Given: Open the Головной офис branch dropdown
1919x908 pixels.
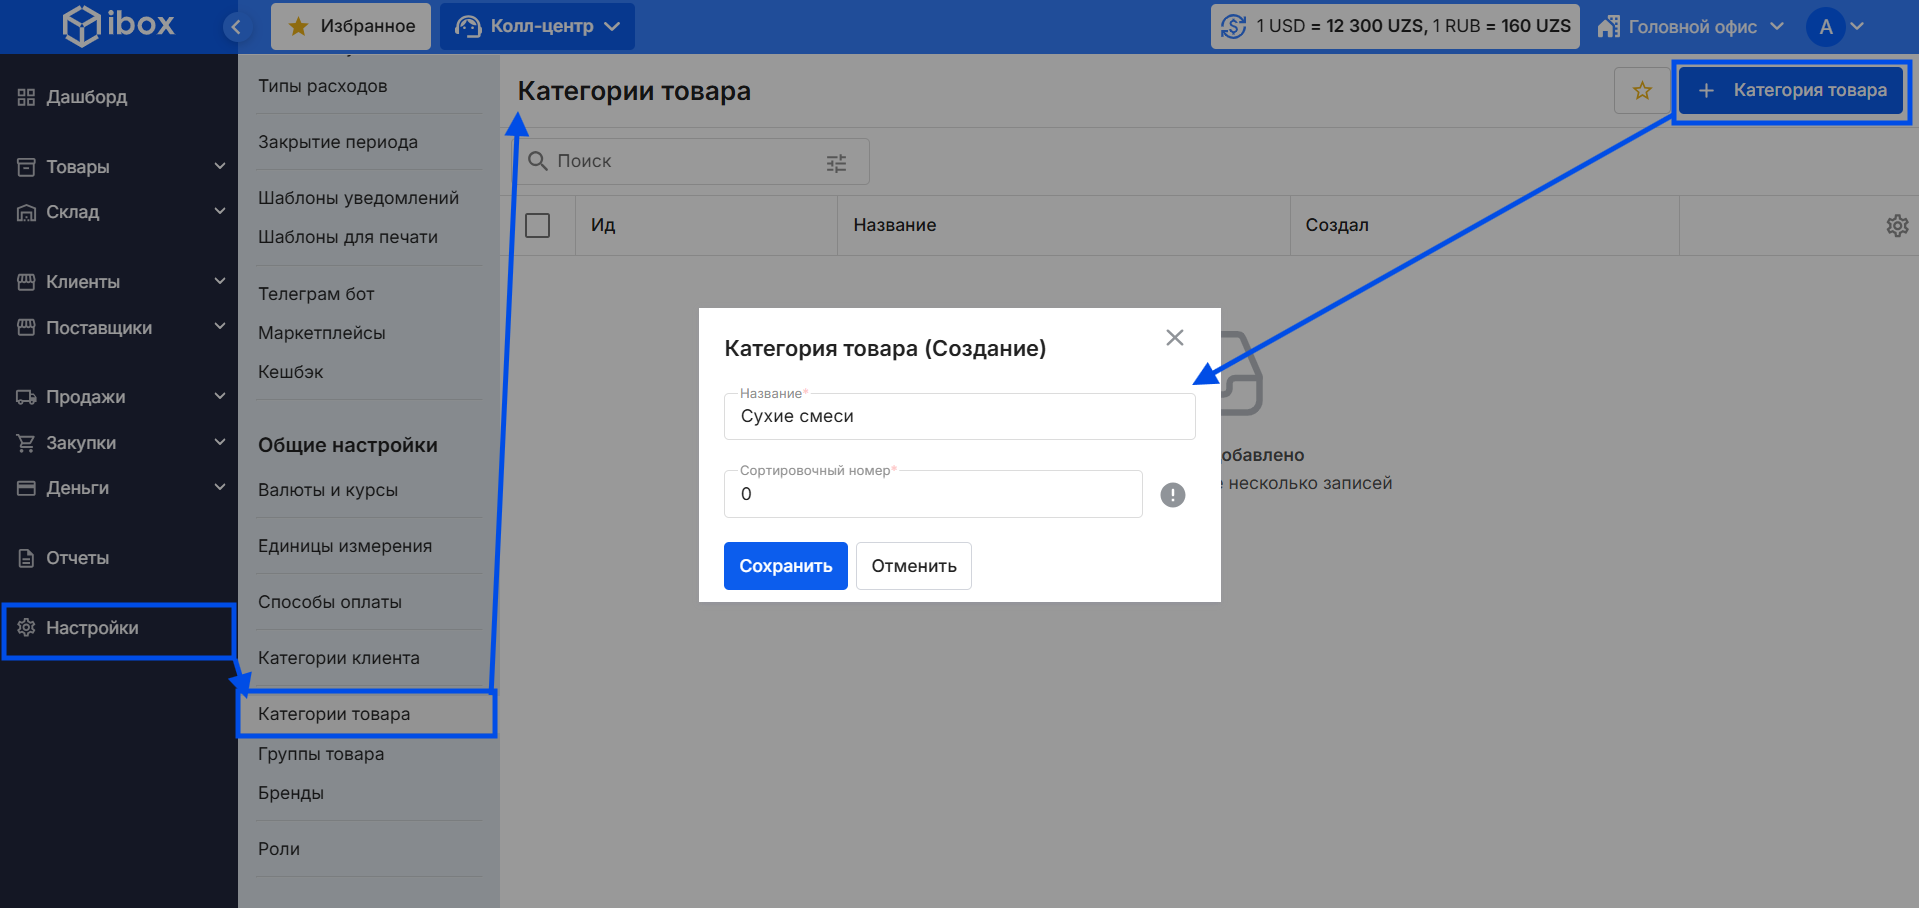Looking at the screenshot, I should [x=1690, y=27].
